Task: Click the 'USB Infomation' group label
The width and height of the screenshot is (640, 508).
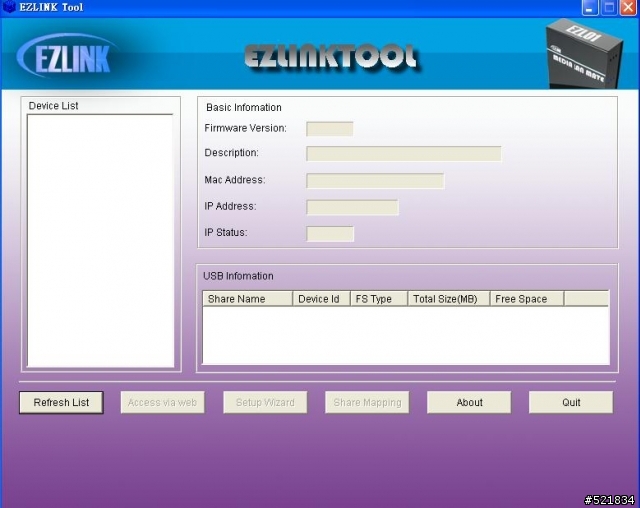Action: point(238,276)
